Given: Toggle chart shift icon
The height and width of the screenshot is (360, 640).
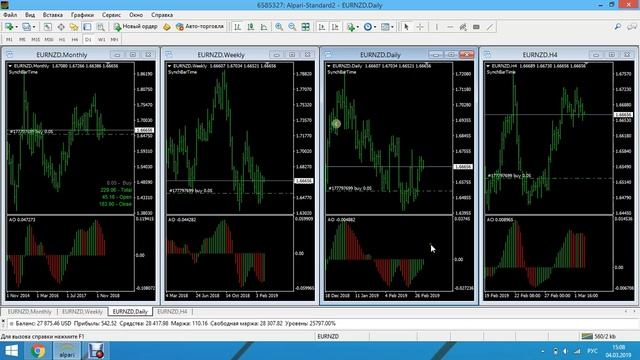Looking at the screenshot, I should pos(335,27).
